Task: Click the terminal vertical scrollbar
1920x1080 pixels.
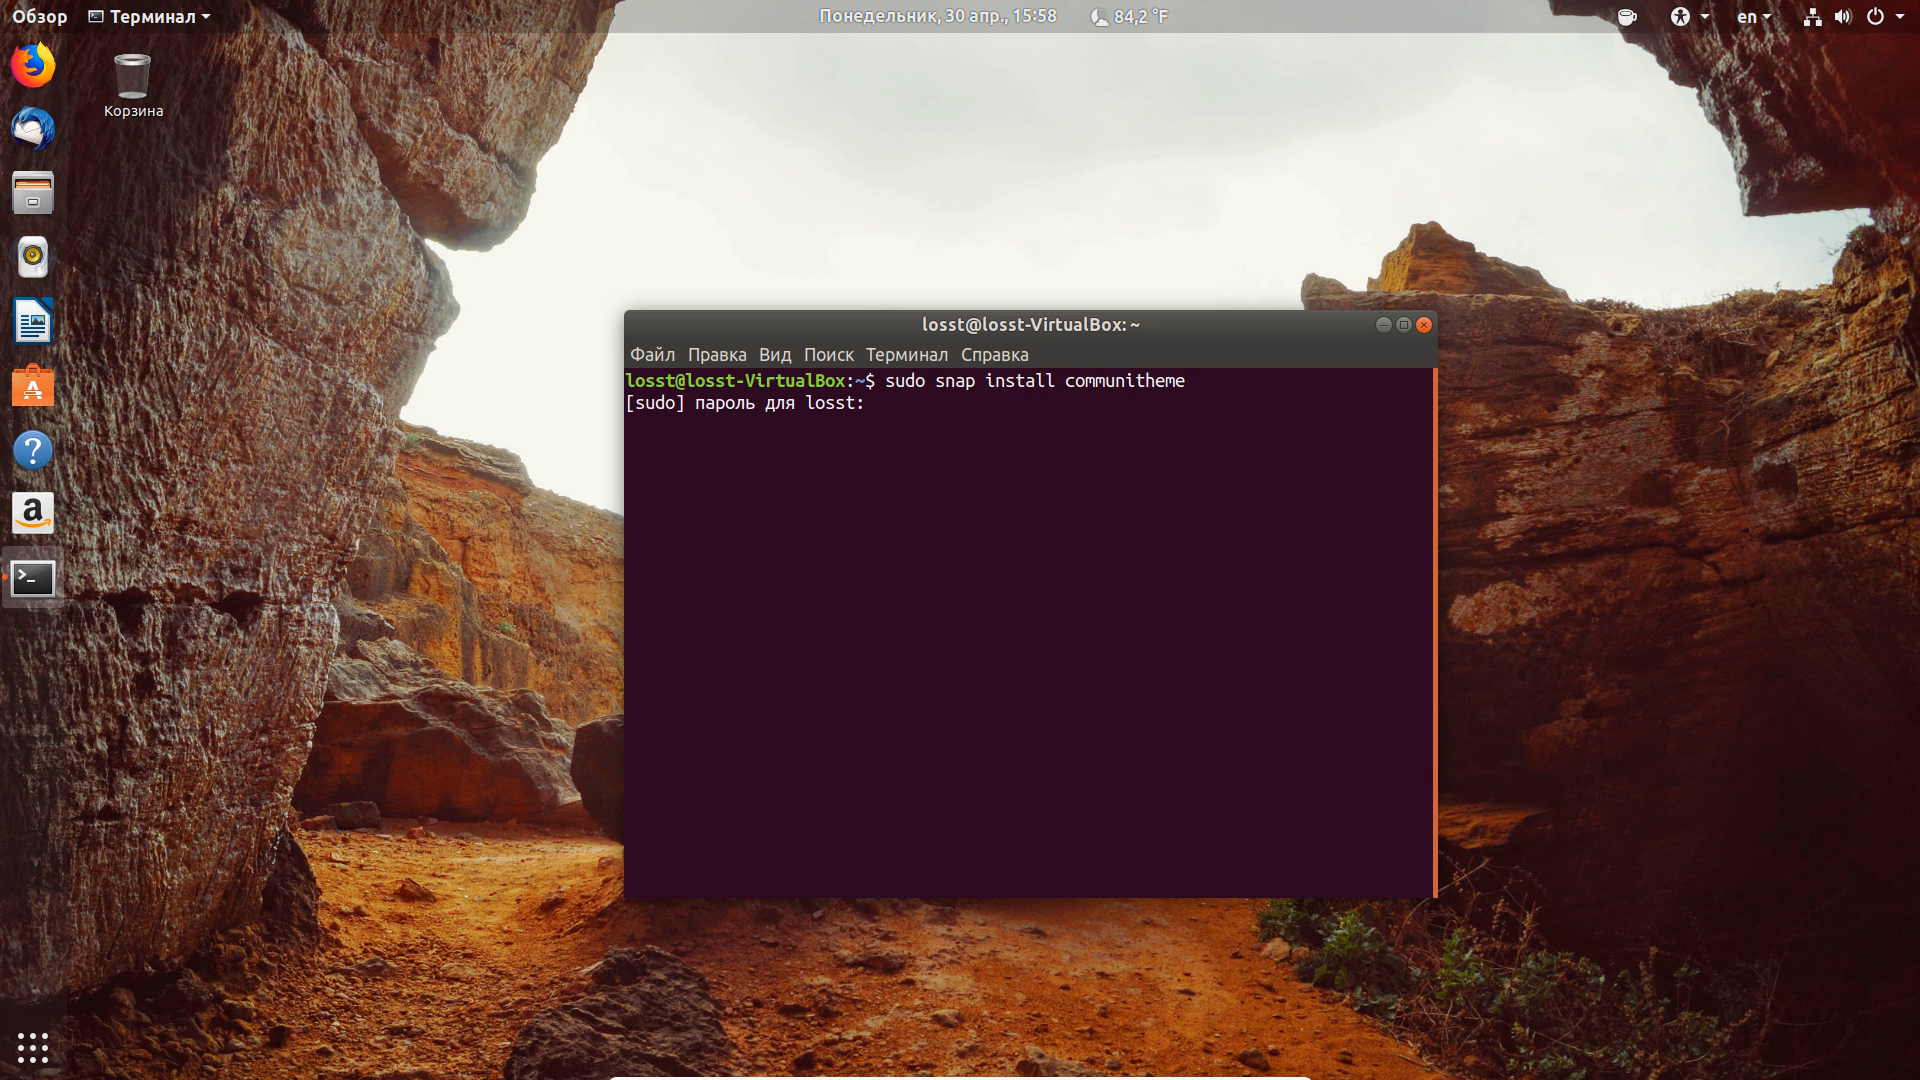Action: click(x=1434, y=633)
